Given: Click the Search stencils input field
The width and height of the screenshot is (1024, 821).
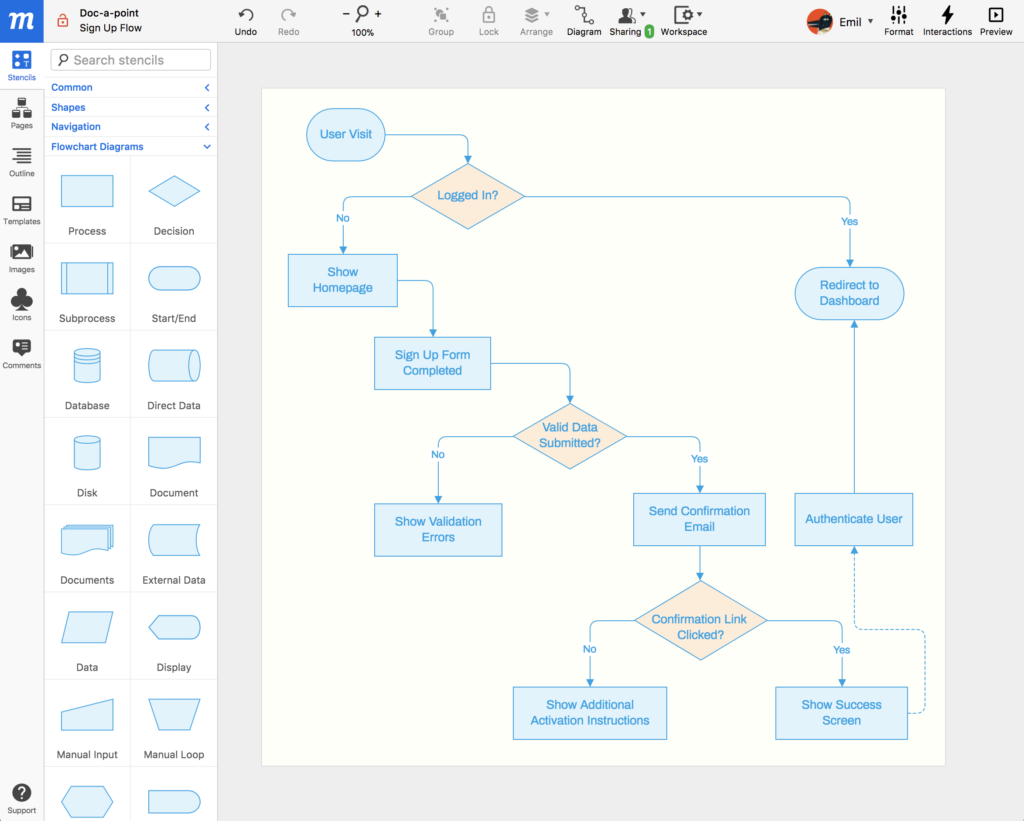Looking at the screenshot, I should pyautogui.click(x=131, y=60).
